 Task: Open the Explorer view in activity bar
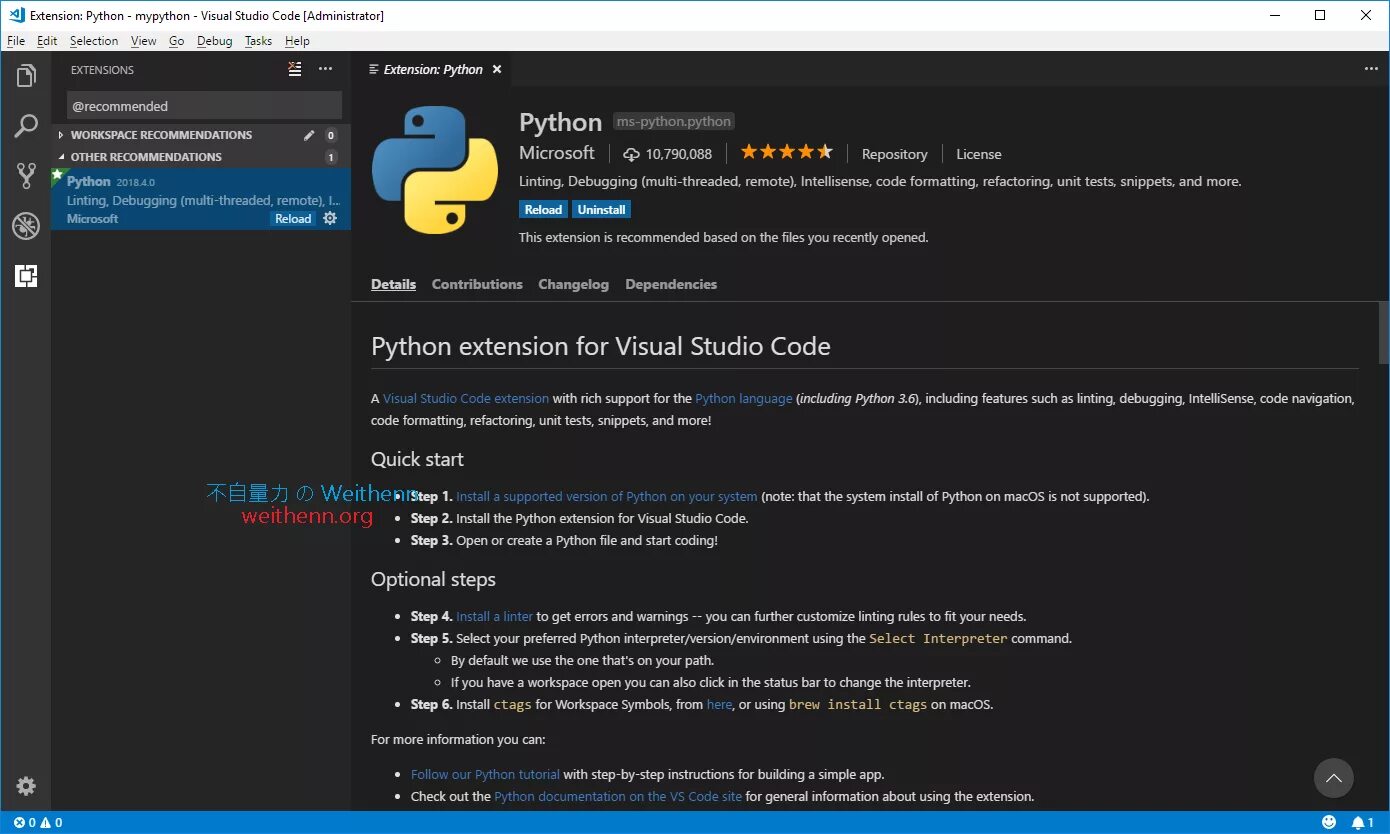coord(26,76)
